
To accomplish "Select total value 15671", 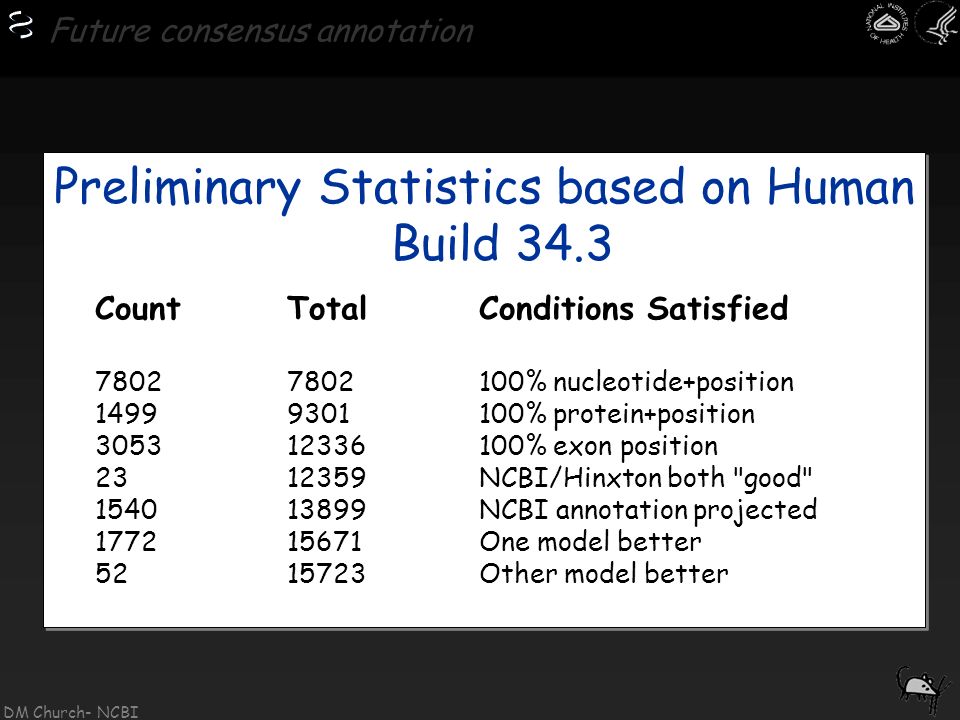I will [x=324, y=541].
